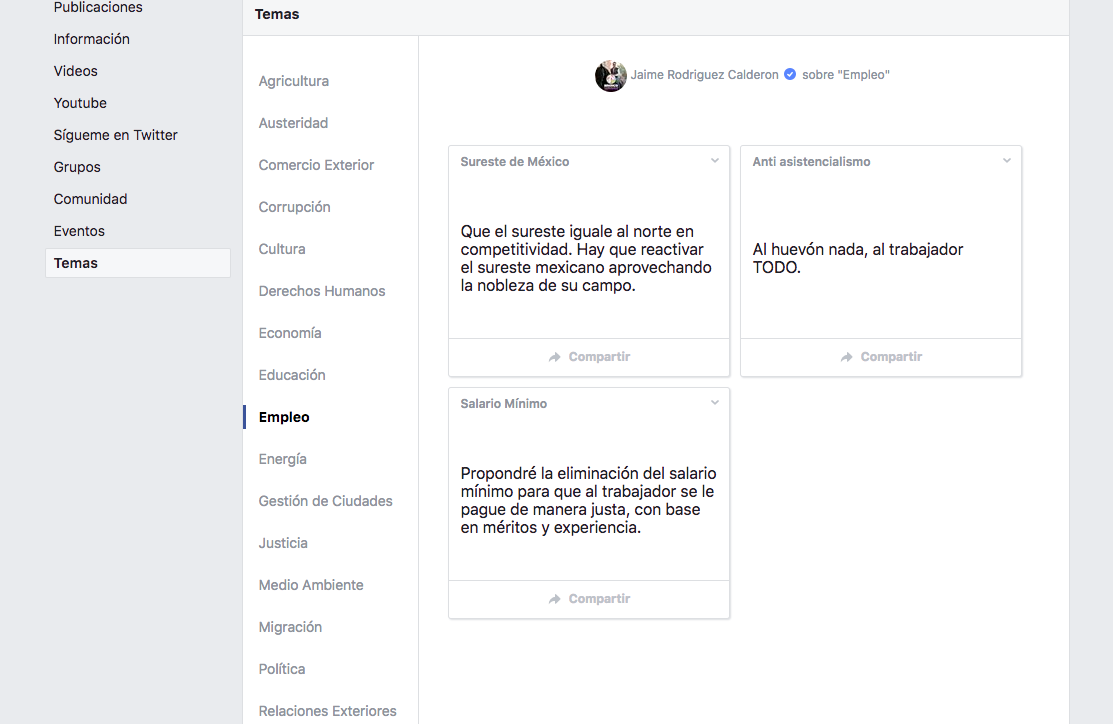This screenshot has height=724, width=1113.
Task: Click the Jaime Rodriguez Calderon name link
Action: 705,74
